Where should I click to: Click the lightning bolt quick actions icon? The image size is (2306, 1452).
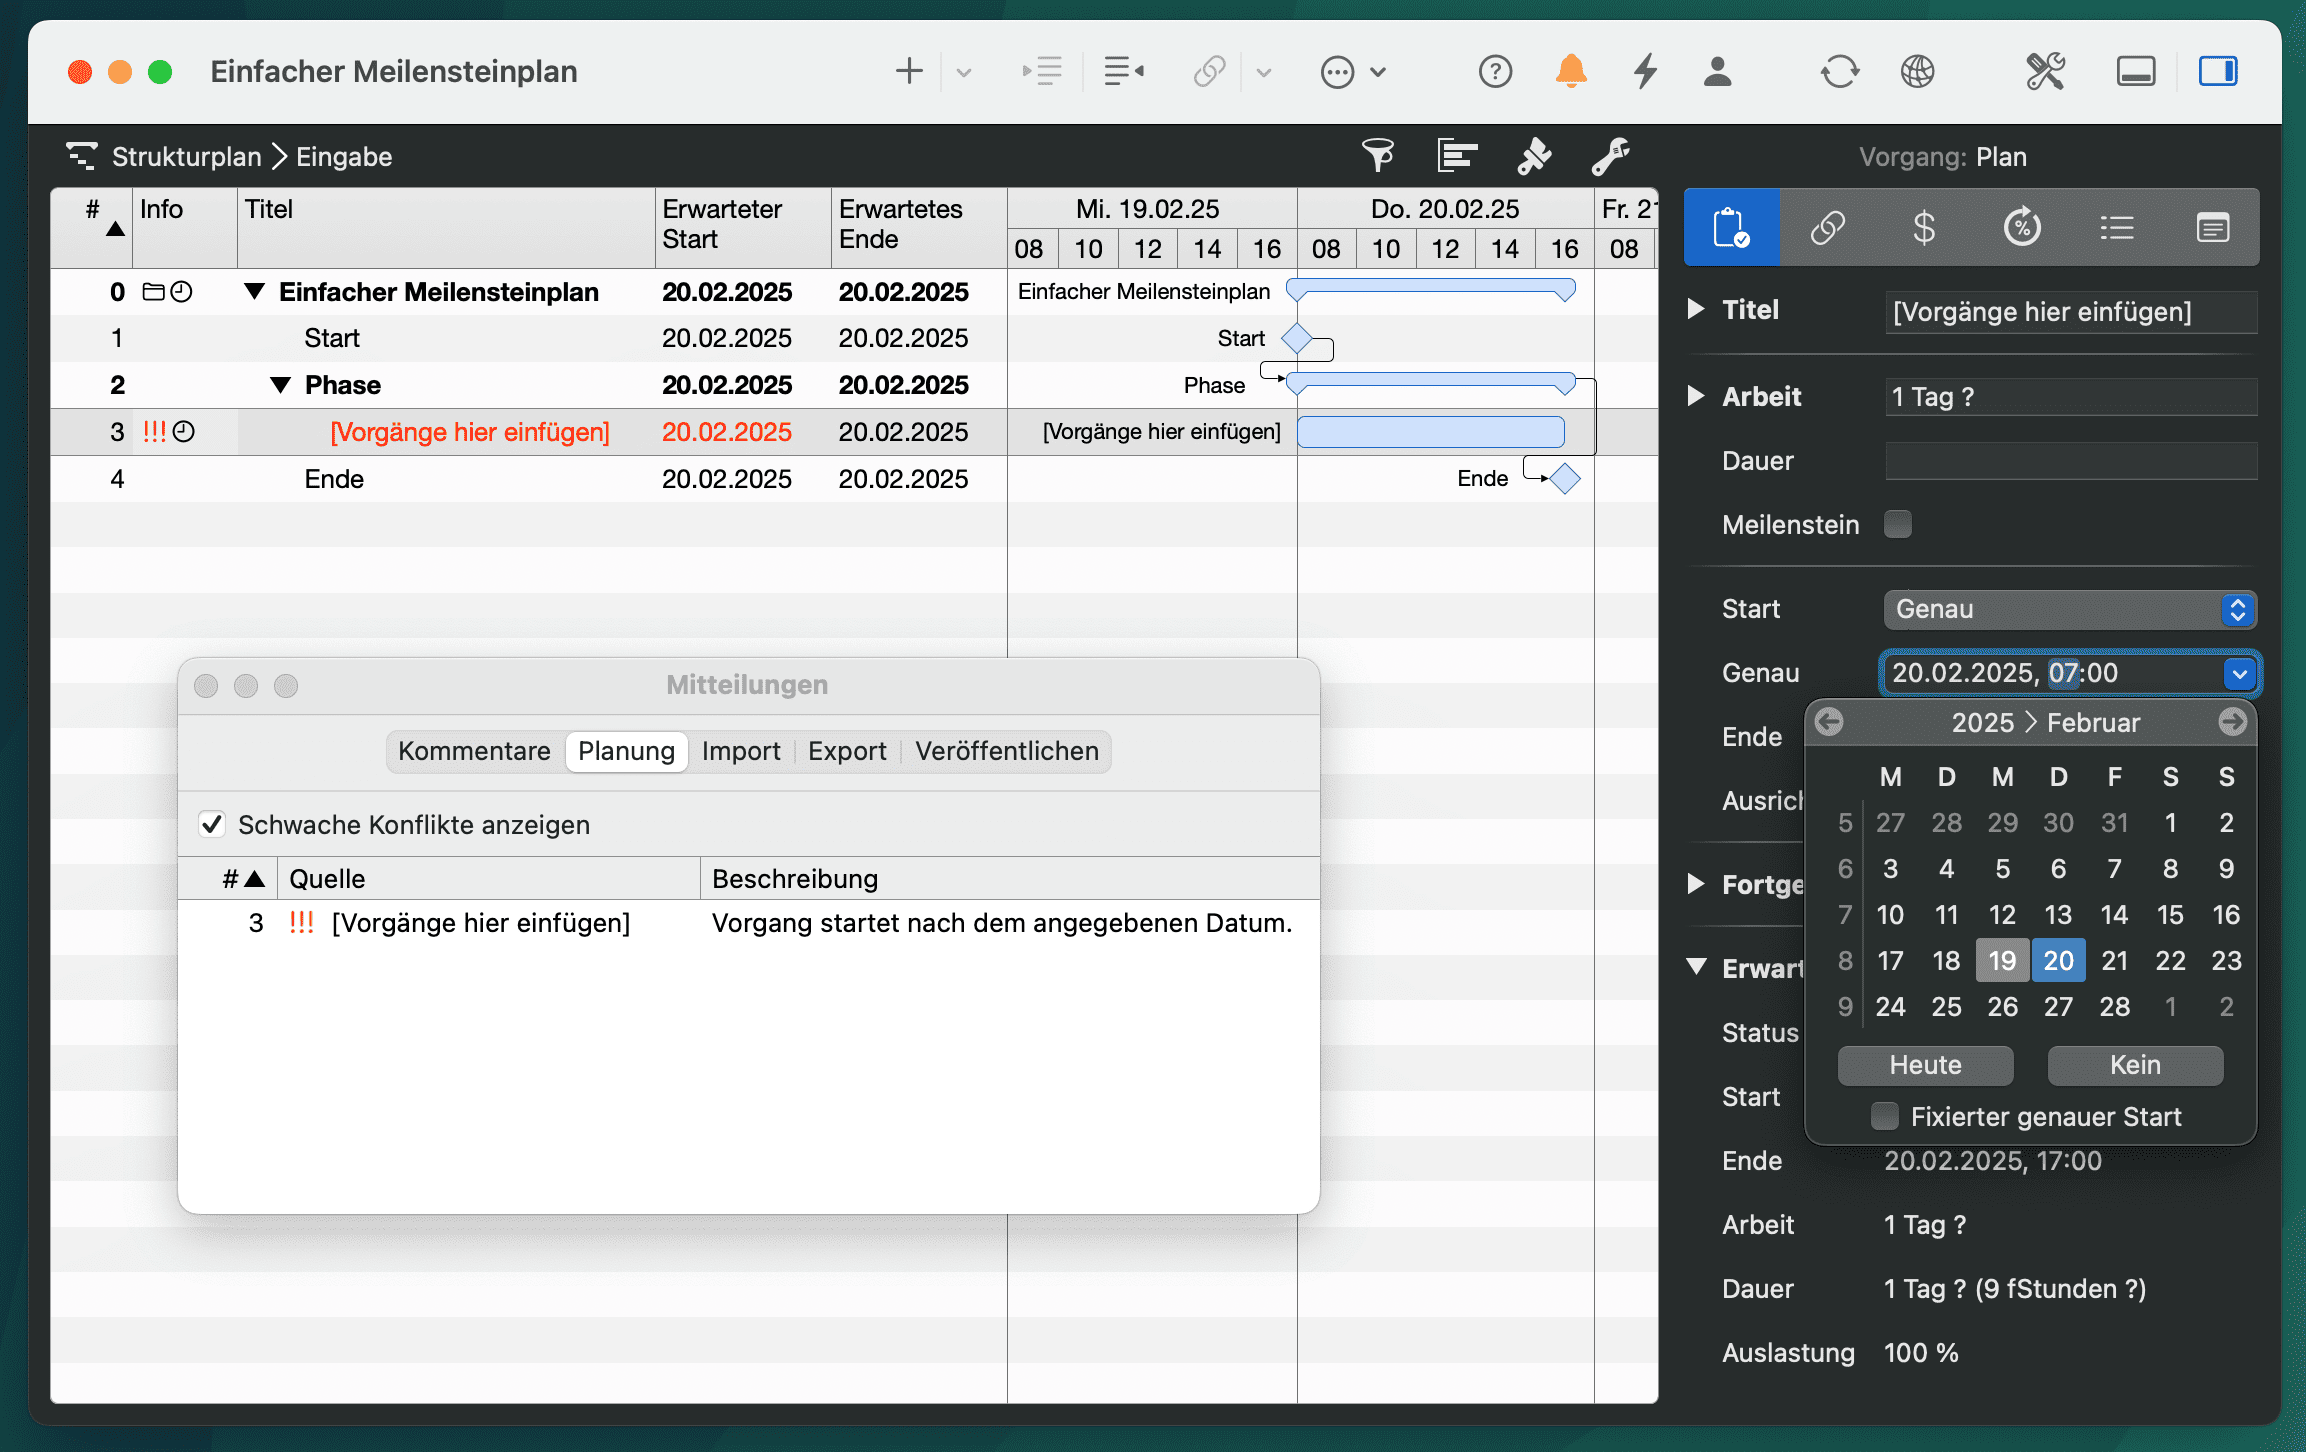coord(1645,71)
